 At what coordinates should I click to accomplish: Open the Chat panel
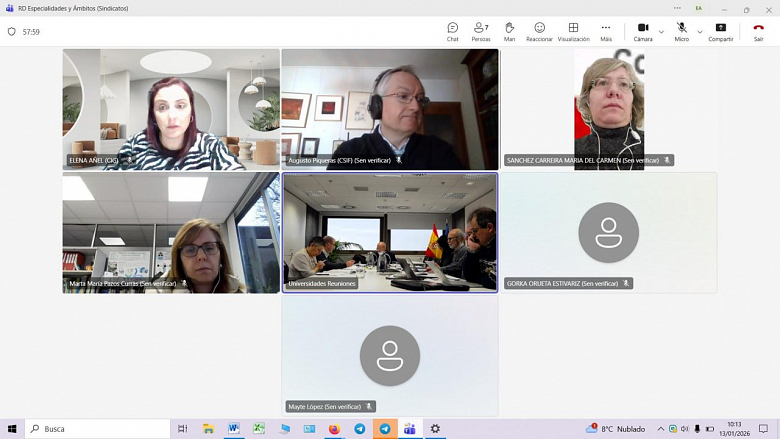pyautogui.click(x=452, y=31)
